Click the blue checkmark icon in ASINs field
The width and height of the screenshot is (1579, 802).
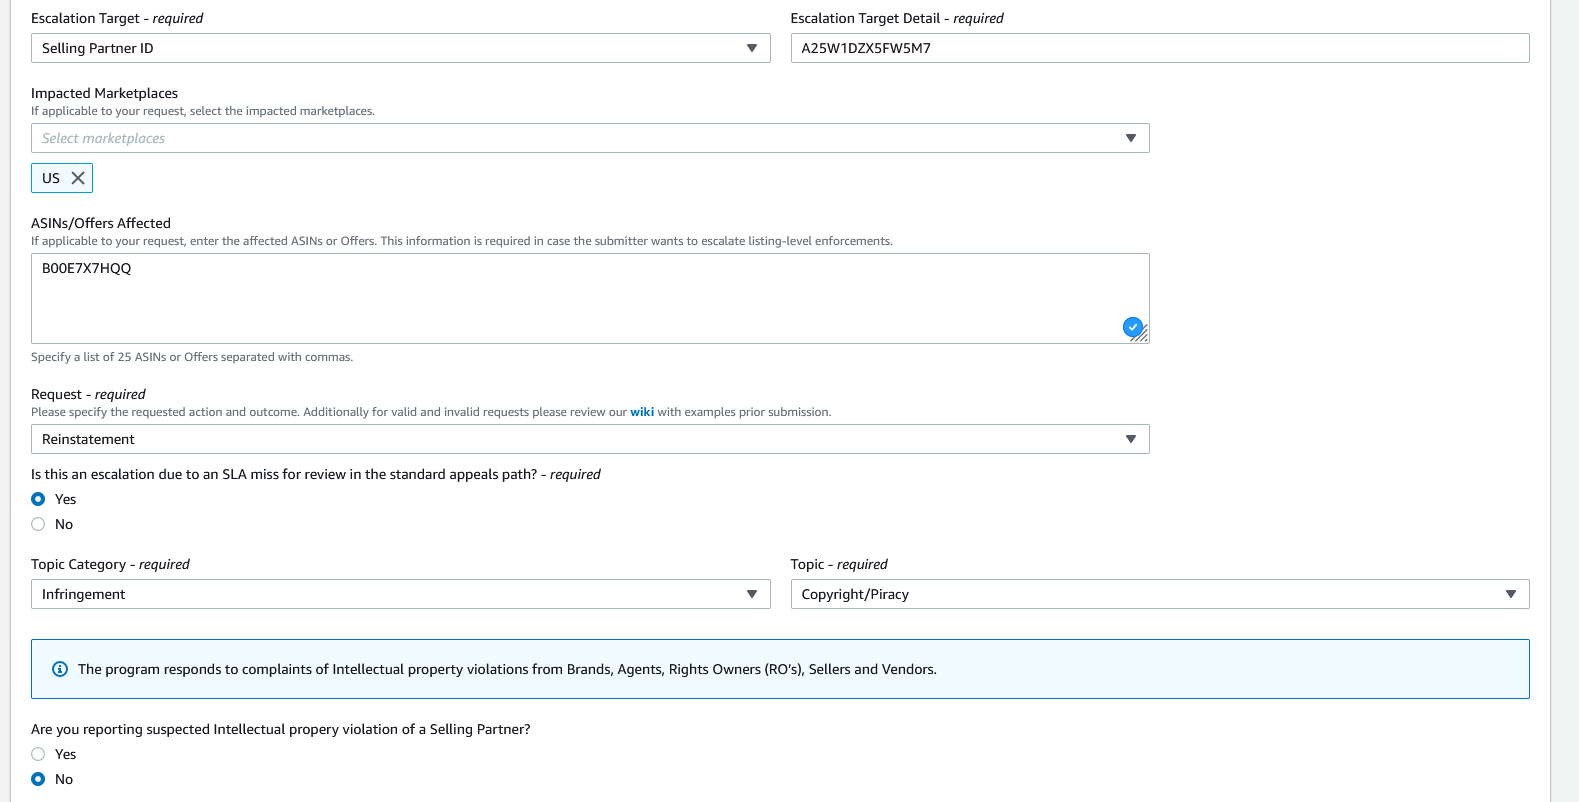point(1132,326)
